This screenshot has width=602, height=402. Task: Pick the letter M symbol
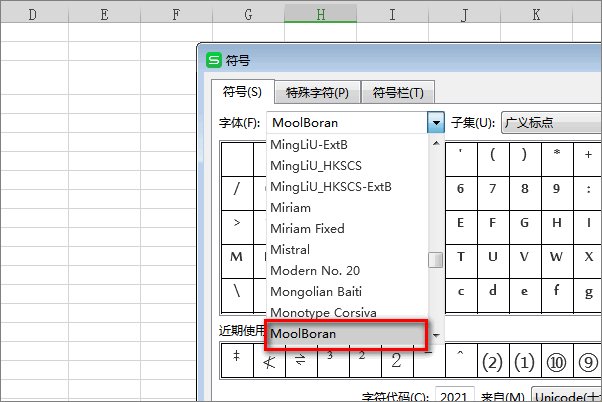[237, 261]
